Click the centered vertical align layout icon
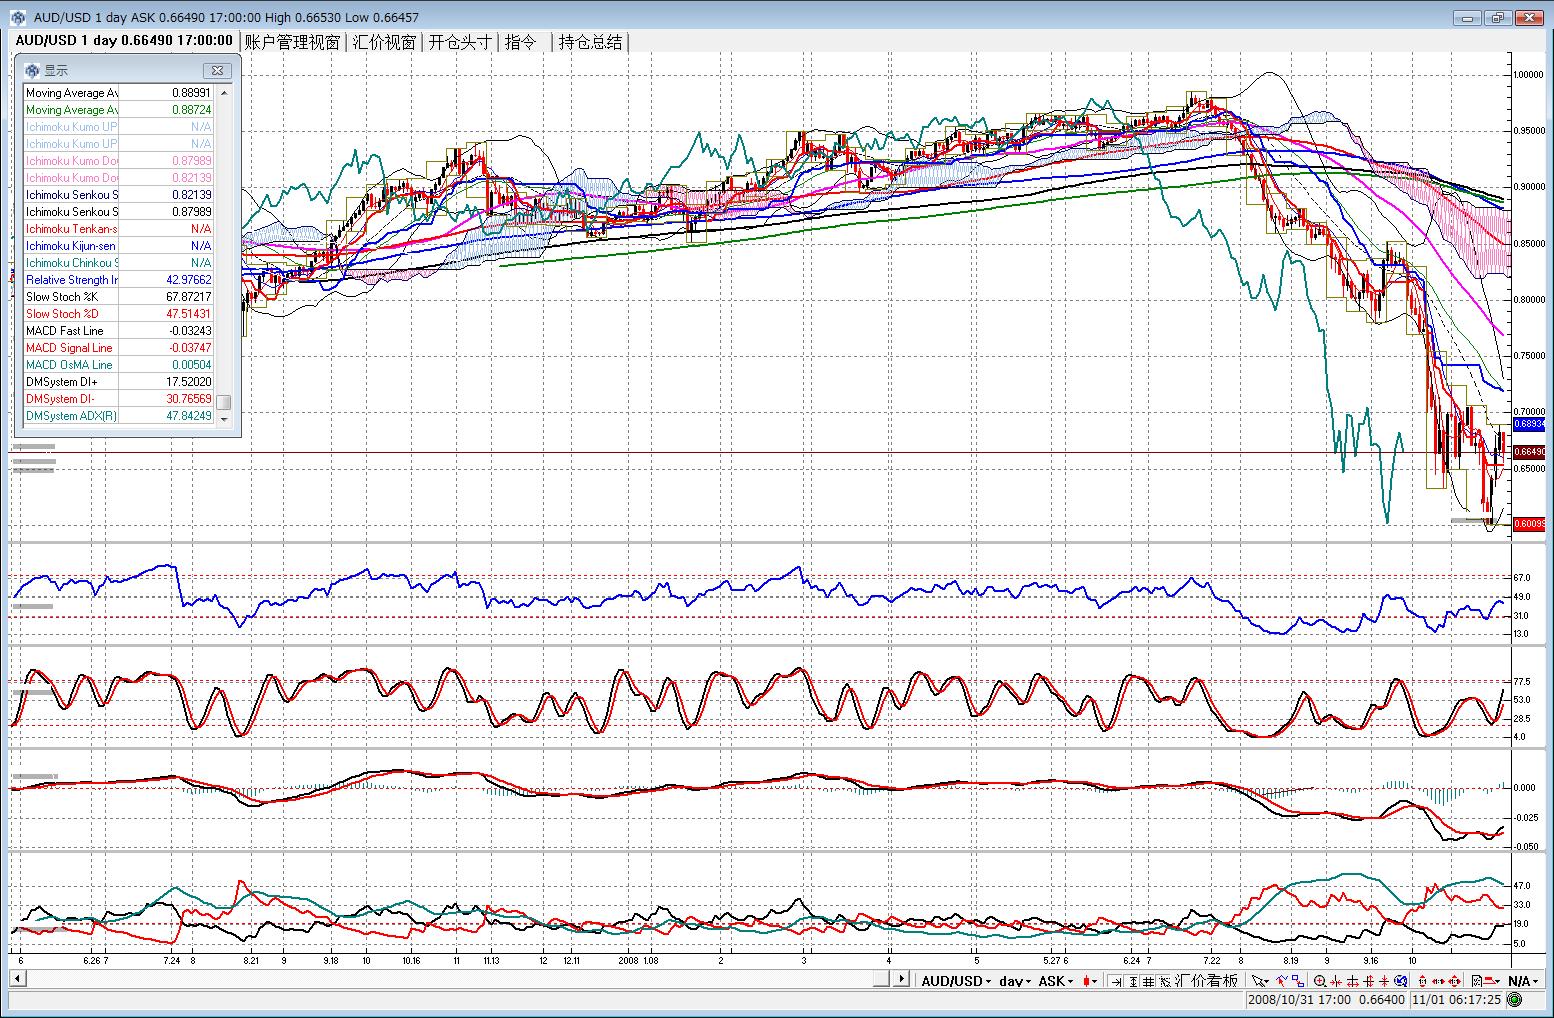The width and height of the screenshot is (1554, 1018). tap(1132, 981)
